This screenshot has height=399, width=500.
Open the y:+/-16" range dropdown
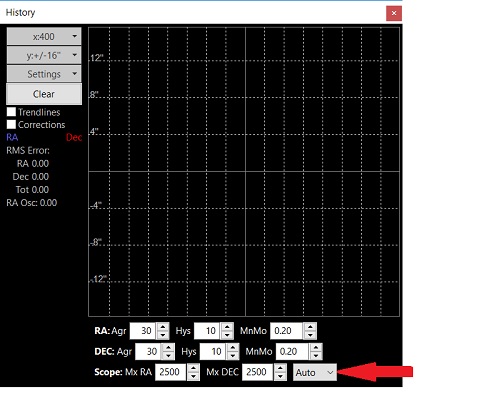(44, 55)
